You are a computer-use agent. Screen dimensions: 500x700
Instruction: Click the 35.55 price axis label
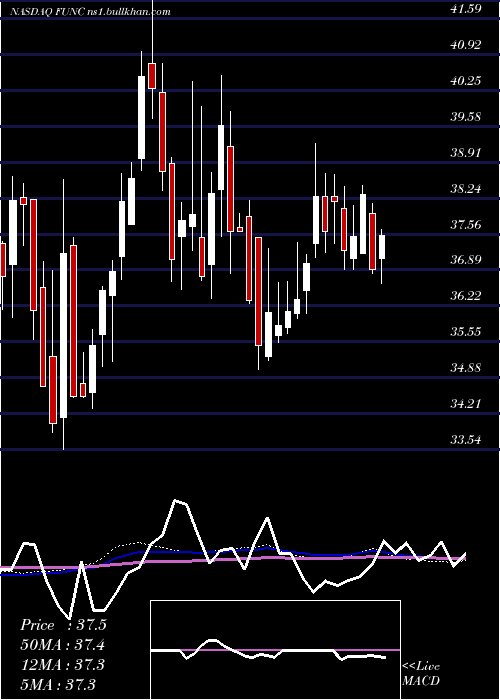(x=466, y=332)
